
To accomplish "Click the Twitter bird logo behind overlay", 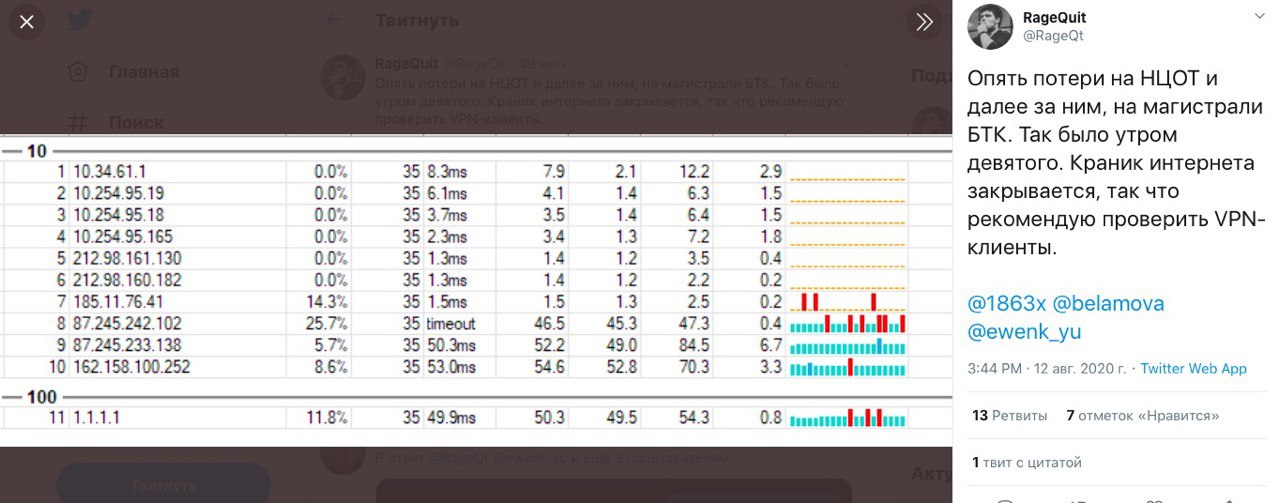I will [x=80, y=21].
